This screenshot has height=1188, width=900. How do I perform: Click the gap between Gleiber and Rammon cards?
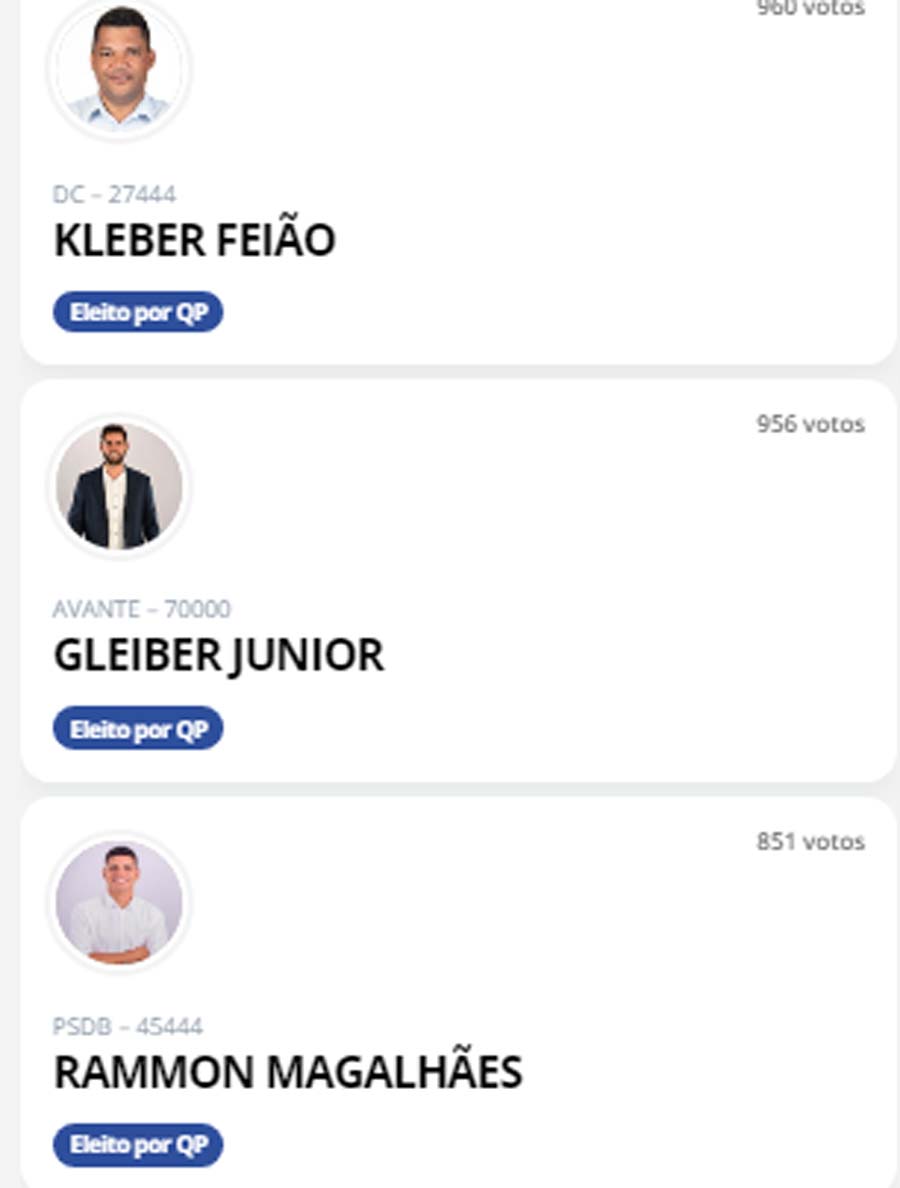(450, 789)
